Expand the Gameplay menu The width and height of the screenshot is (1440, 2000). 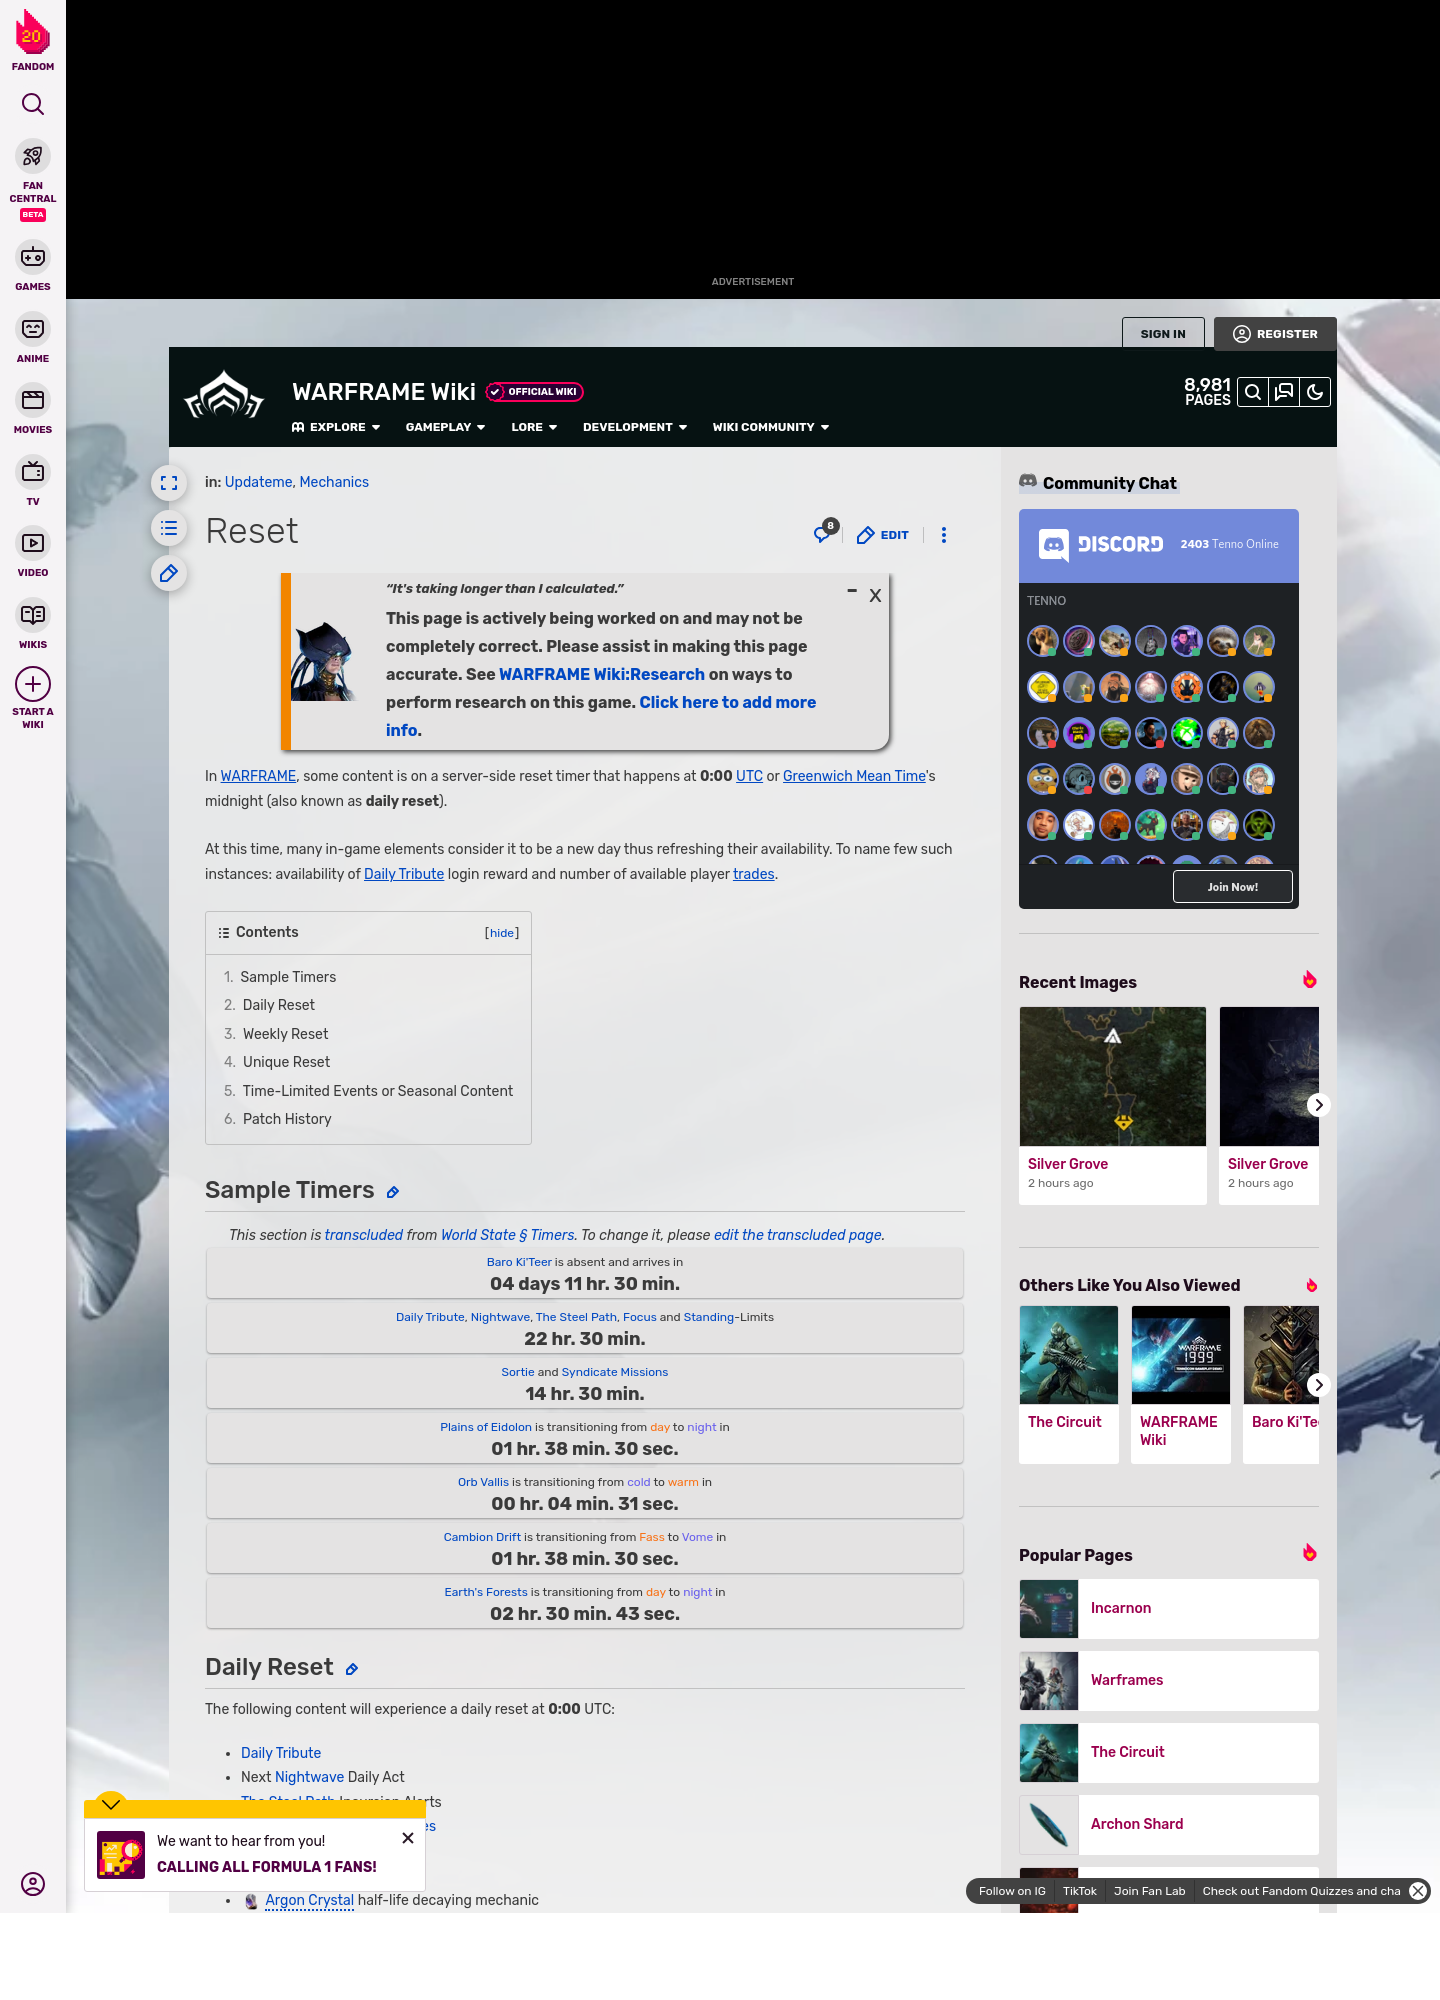445,427
